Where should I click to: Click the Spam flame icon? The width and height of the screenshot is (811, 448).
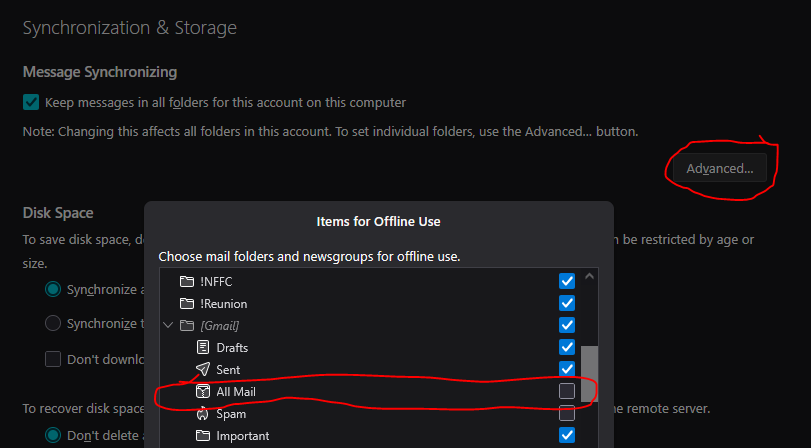coord(203,413)
